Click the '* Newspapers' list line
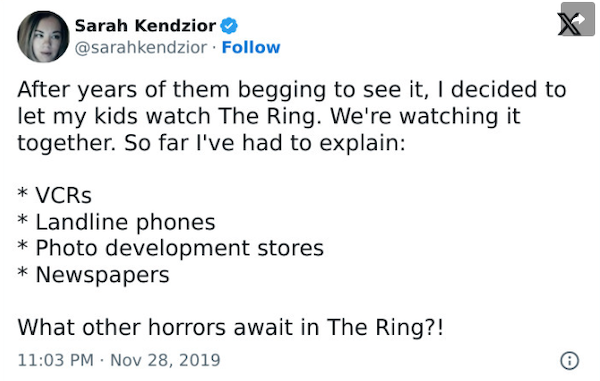 (93, 275)
